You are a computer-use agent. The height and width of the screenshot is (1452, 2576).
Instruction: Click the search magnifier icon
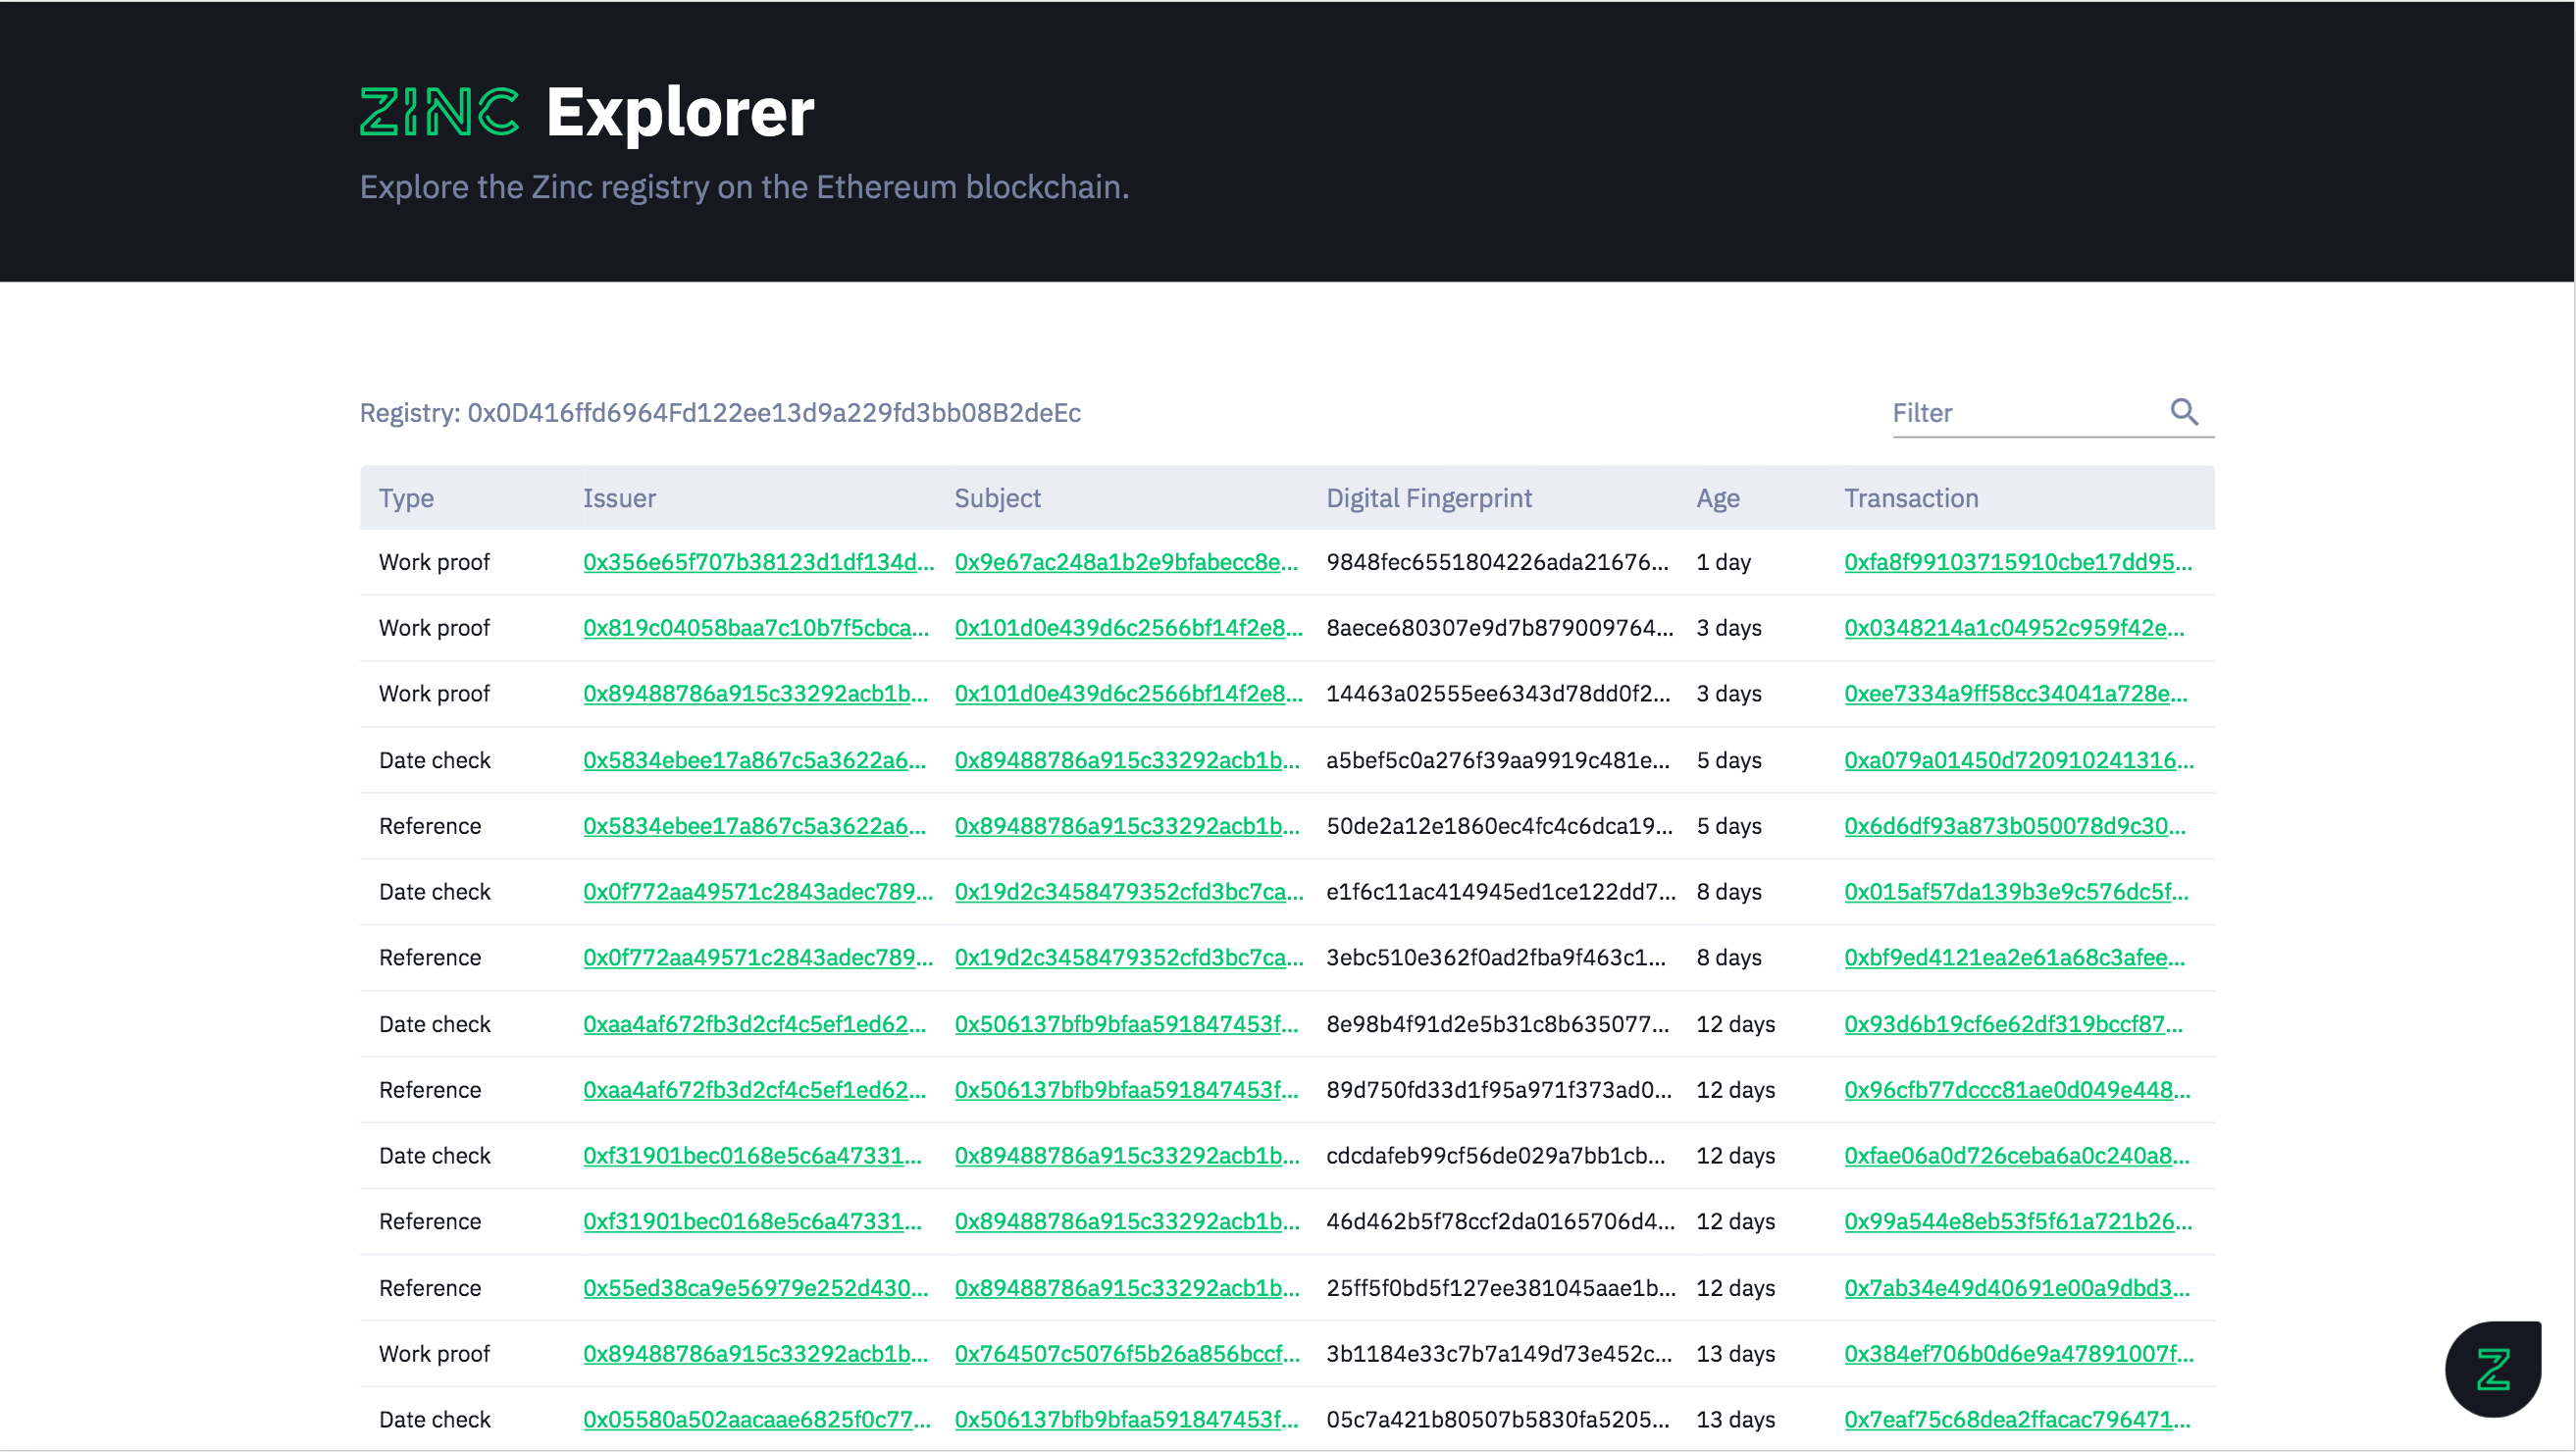2184,412
